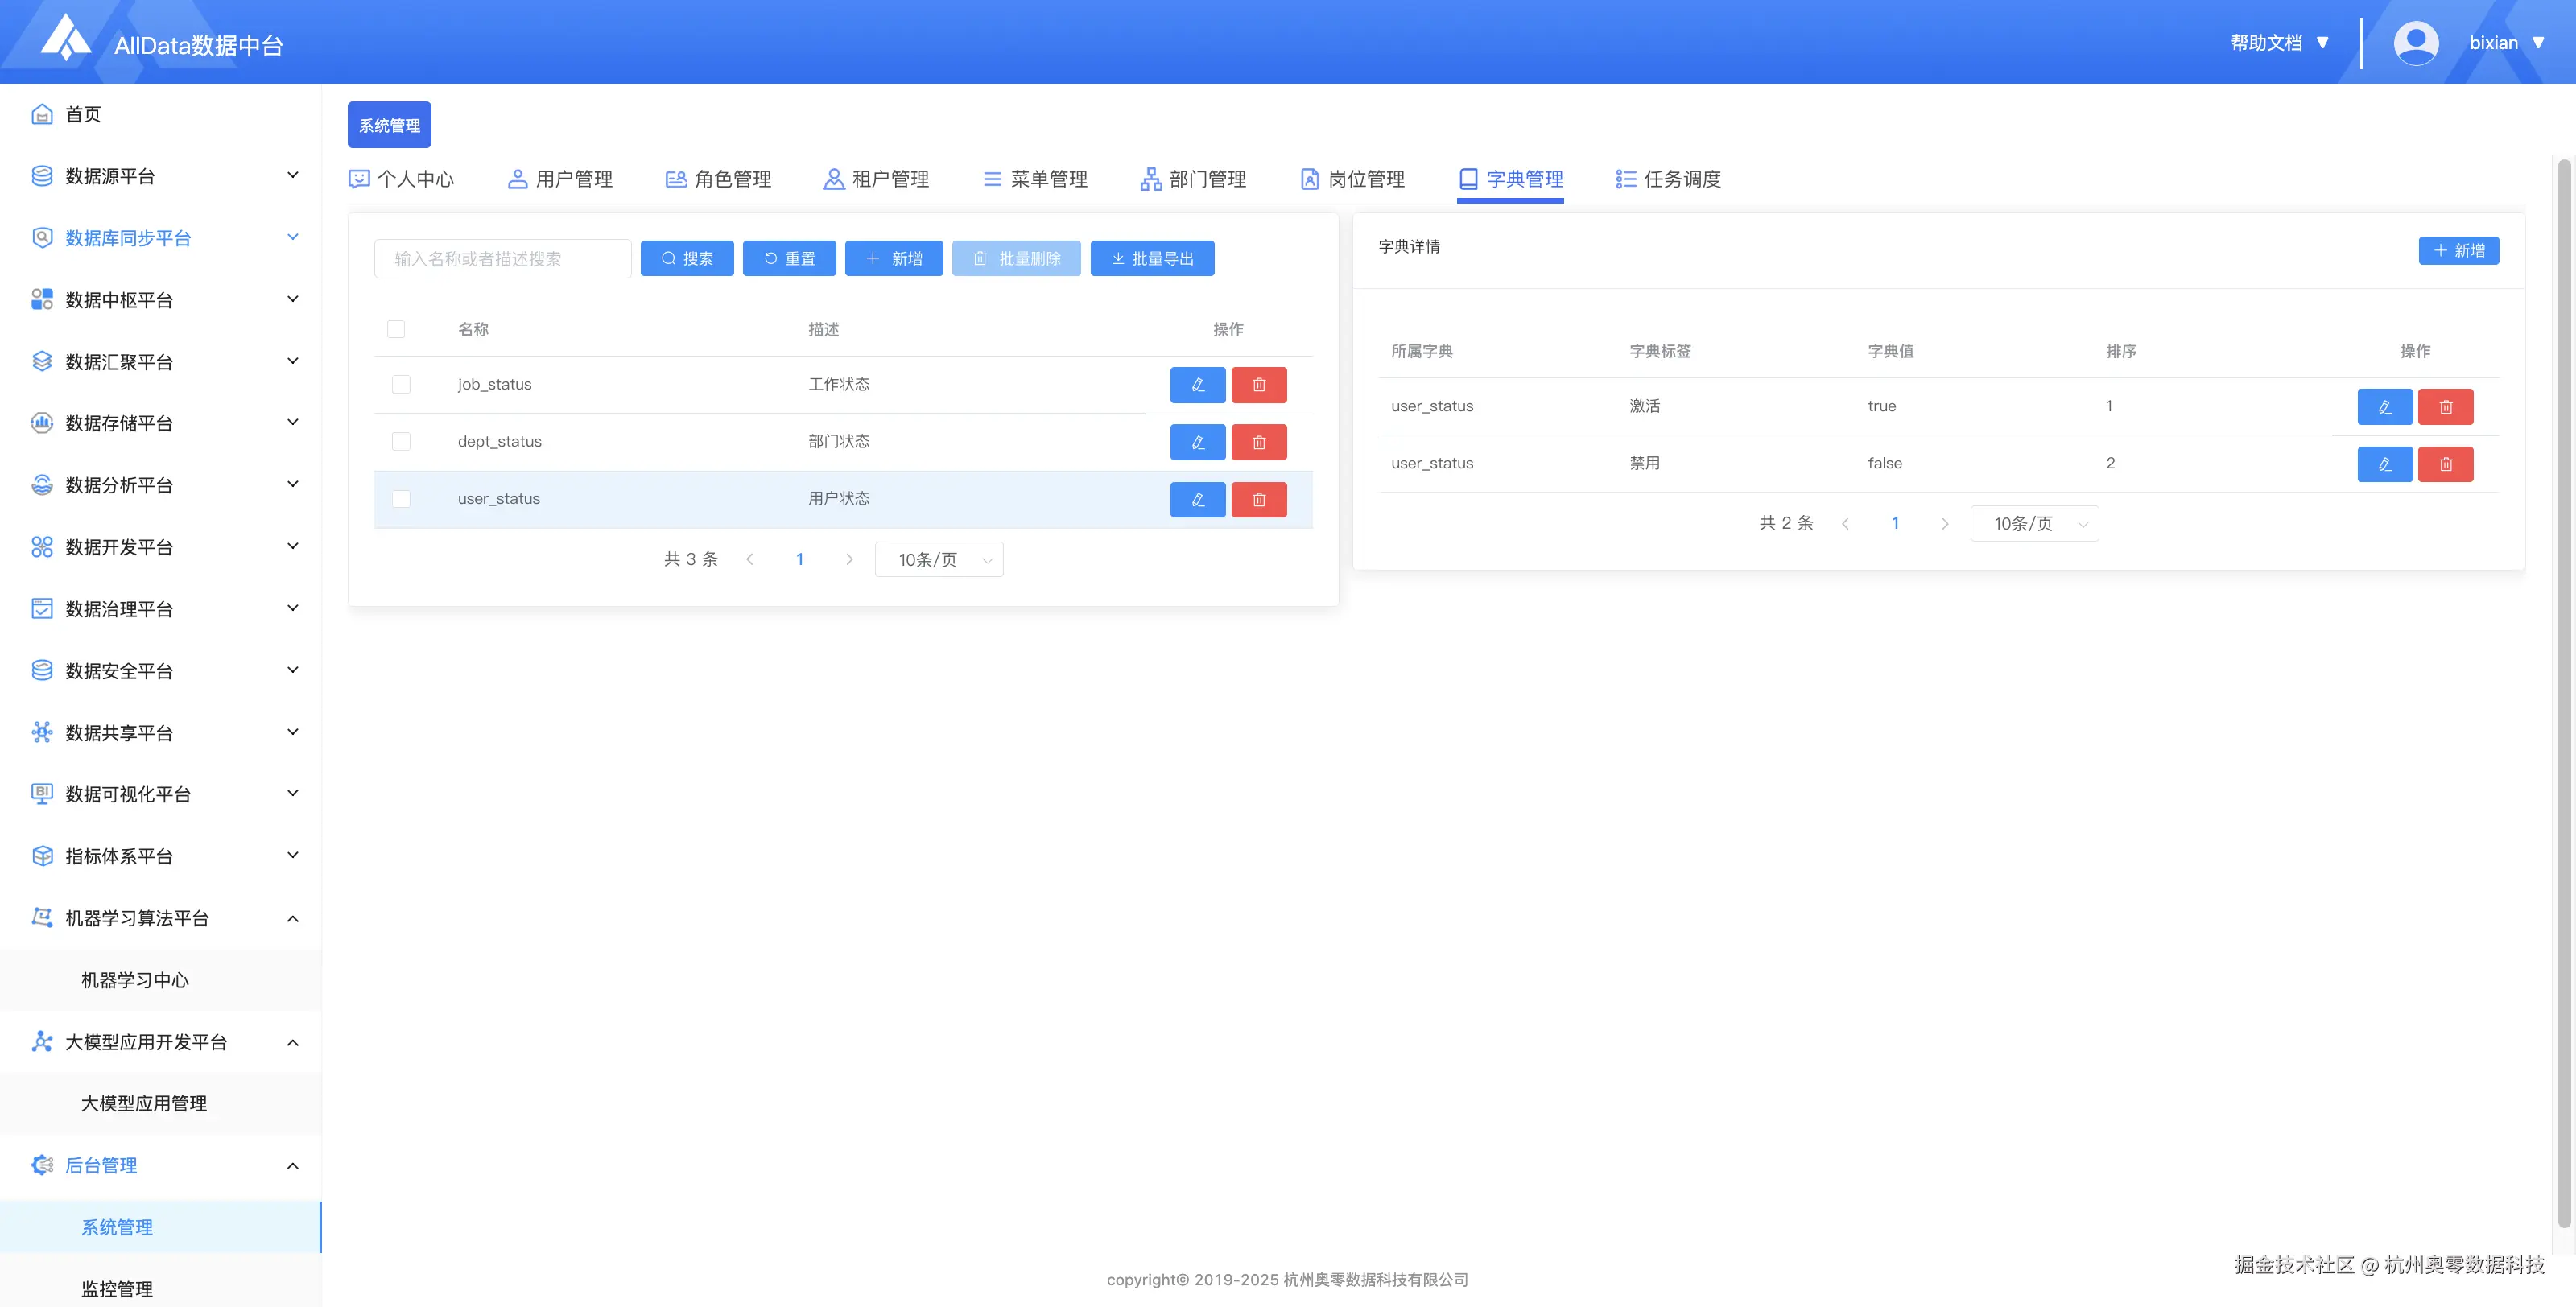Delete the 禁用 dictionary detail item
This screenshot has height=1307, width=2576.
[x=2445, y=464]
